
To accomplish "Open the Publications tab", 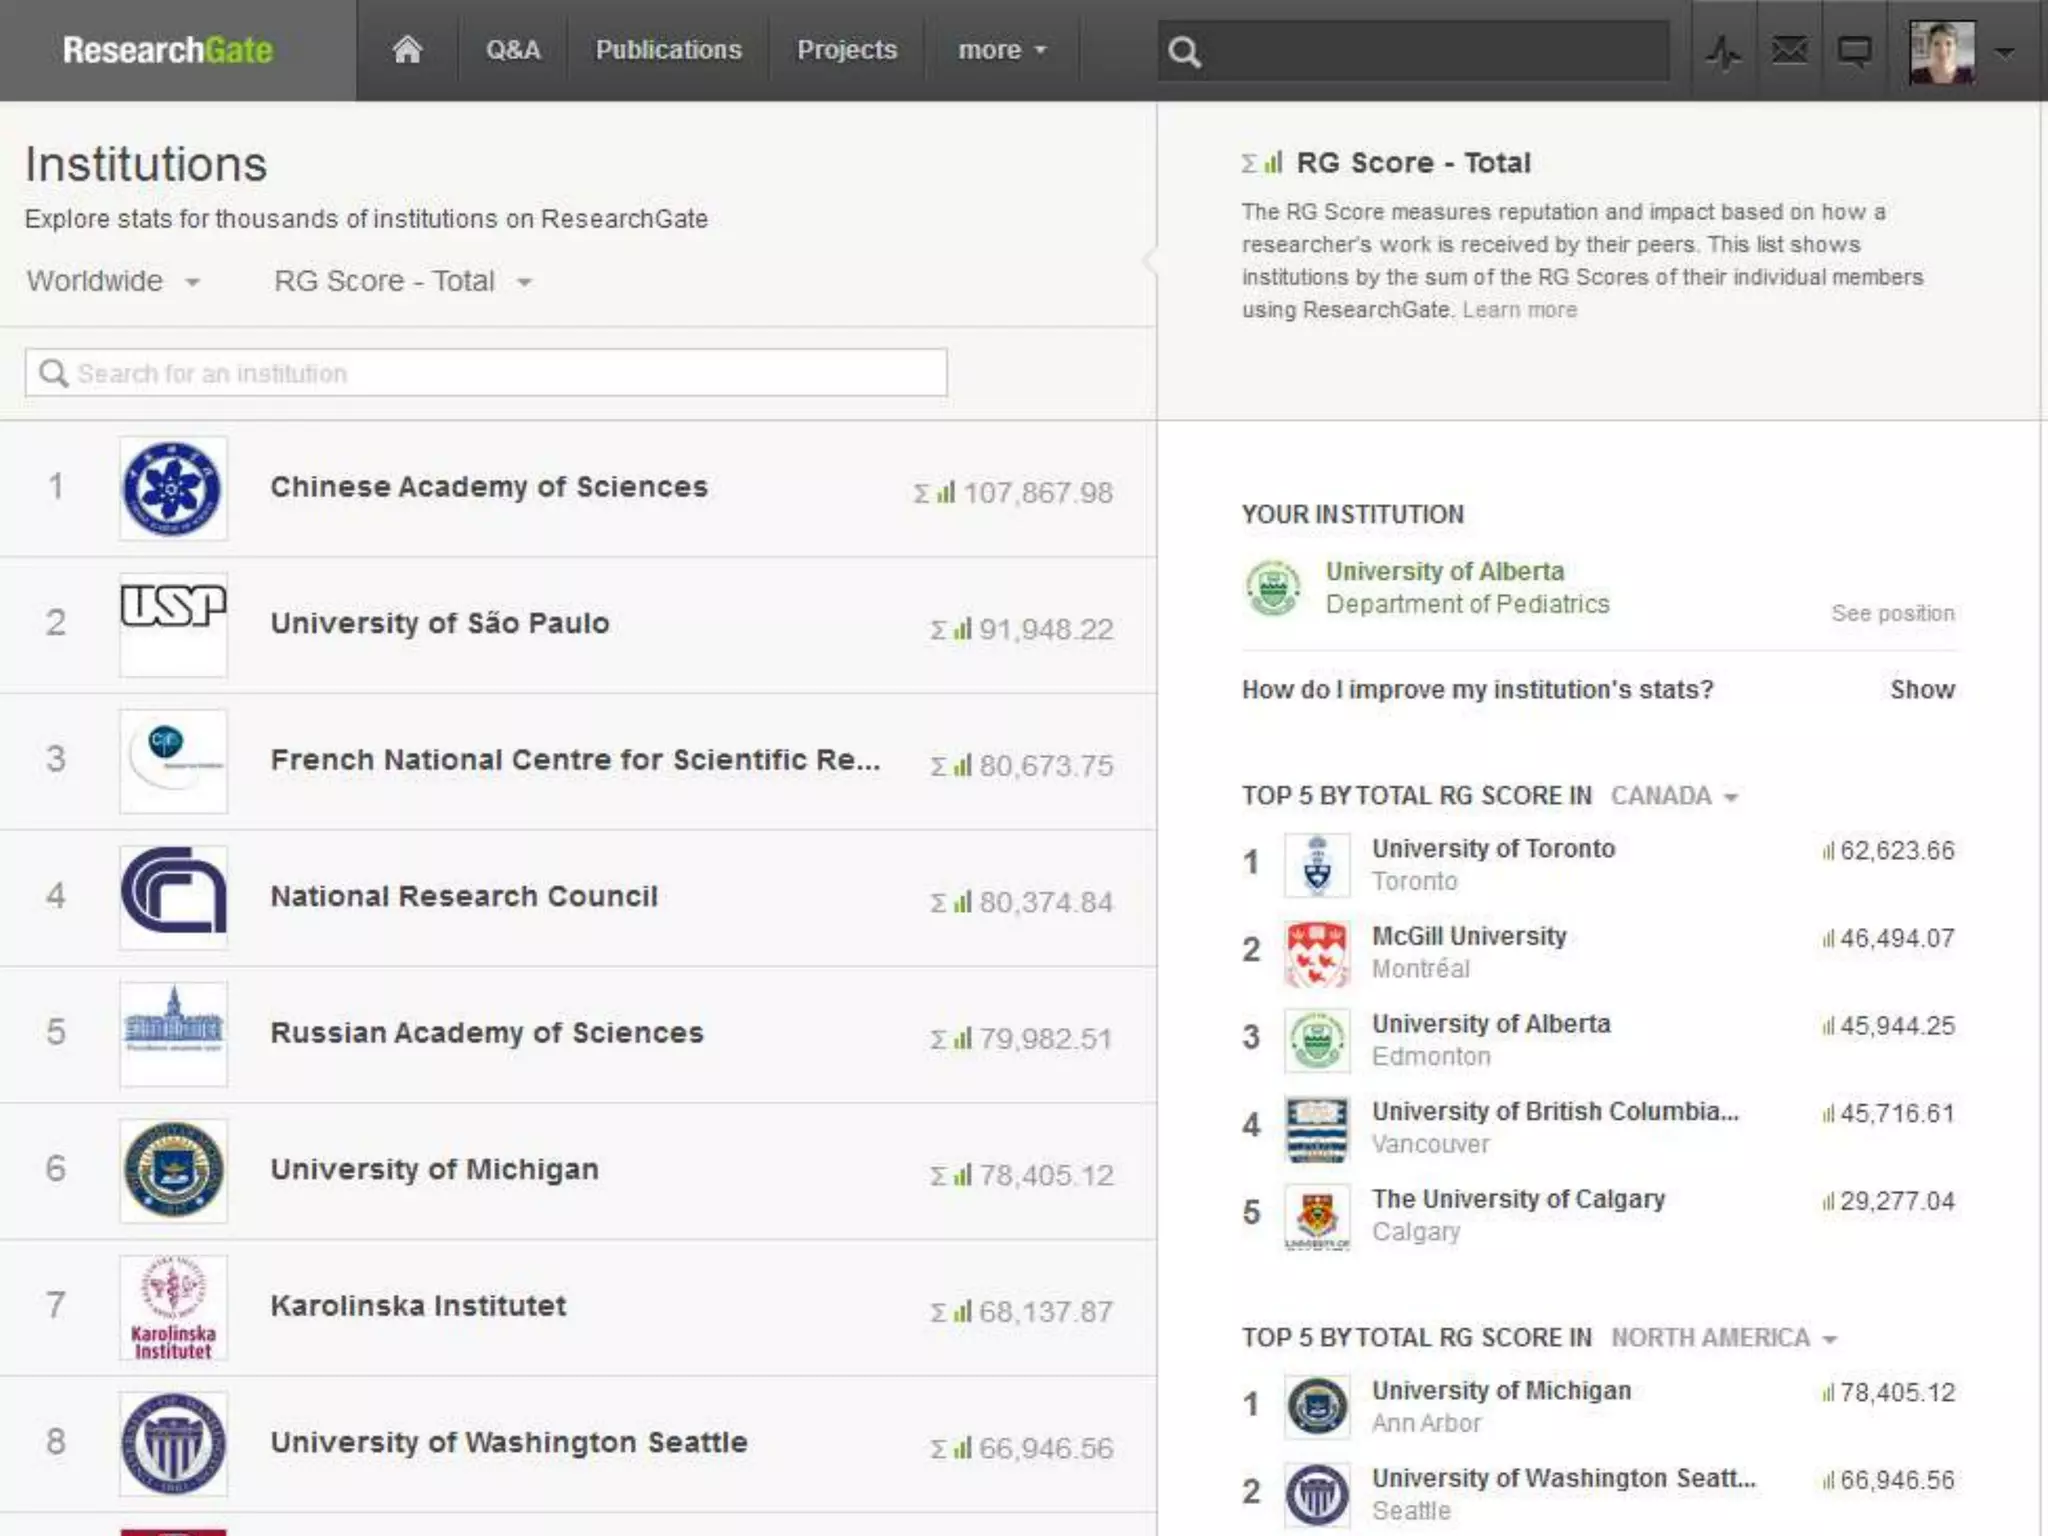I will click(668, 50).
